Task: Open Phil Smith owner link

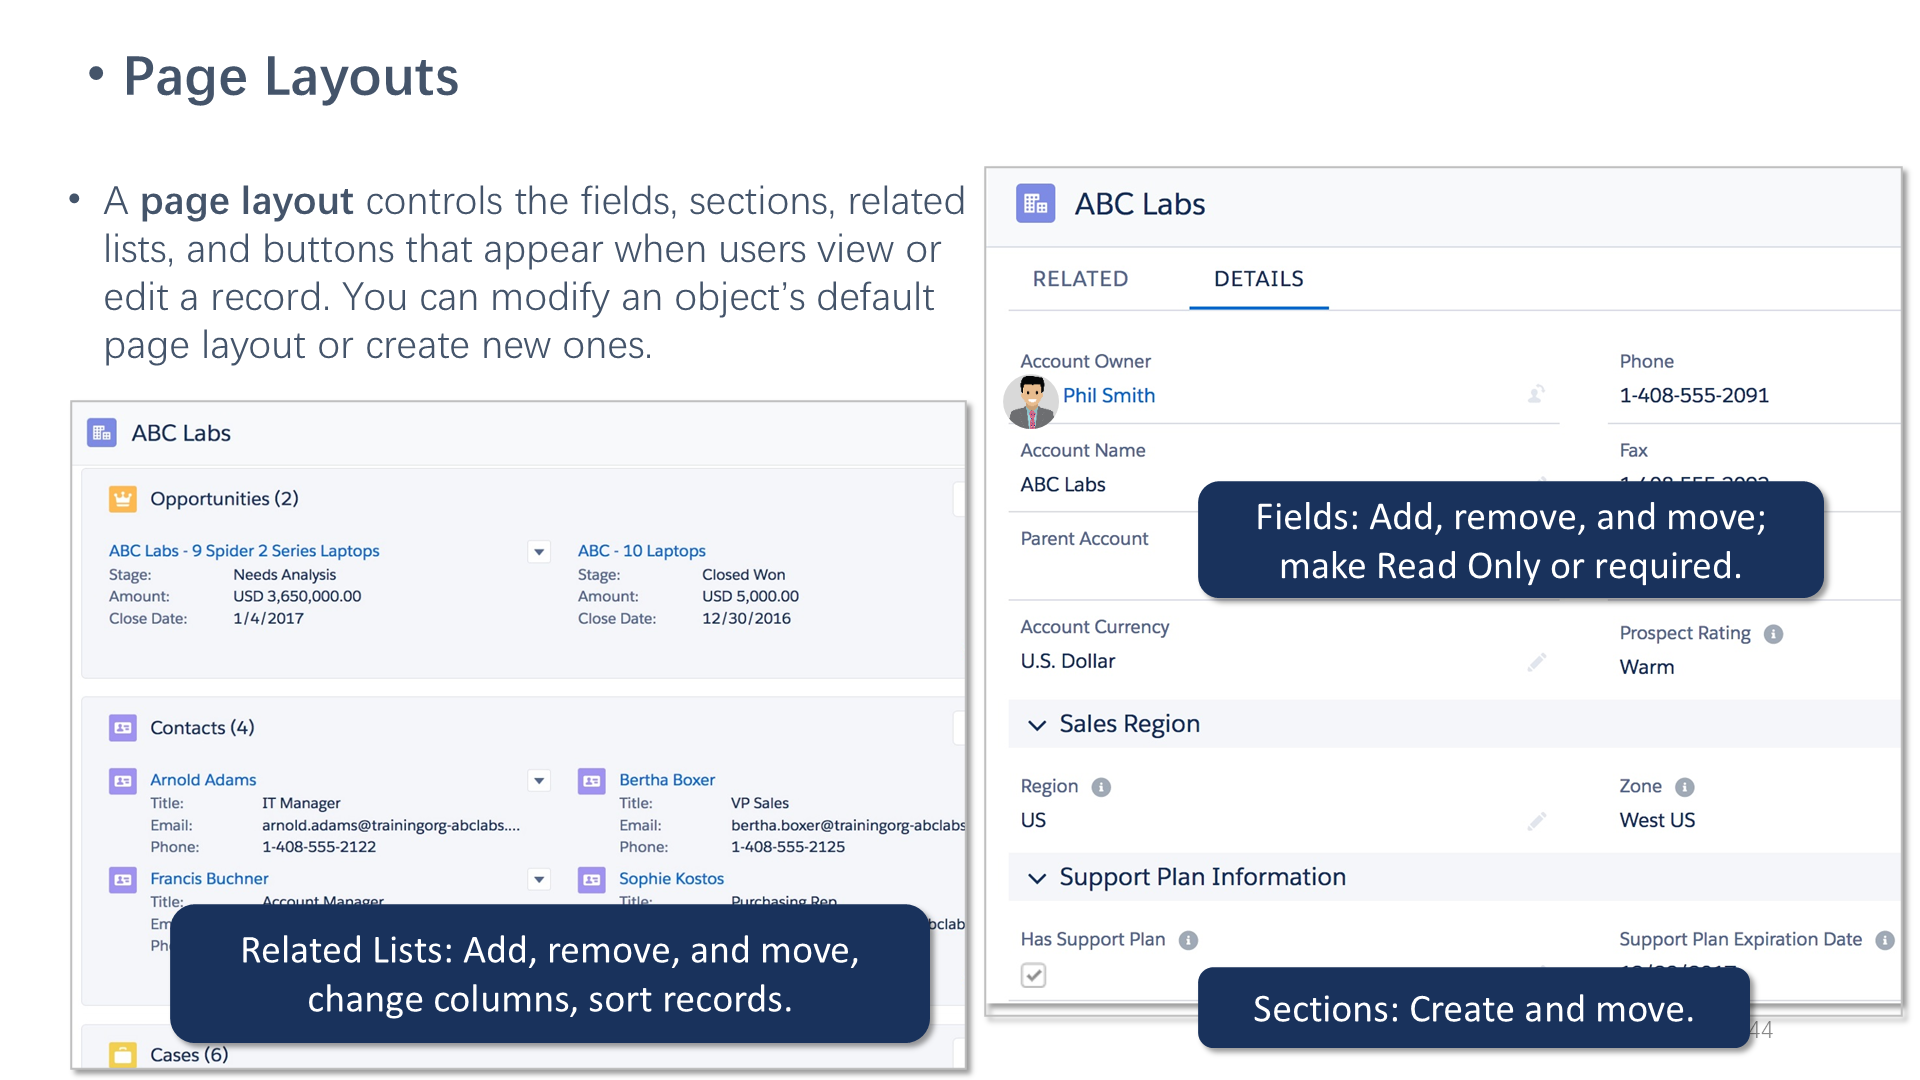Action: point(1108,395)
